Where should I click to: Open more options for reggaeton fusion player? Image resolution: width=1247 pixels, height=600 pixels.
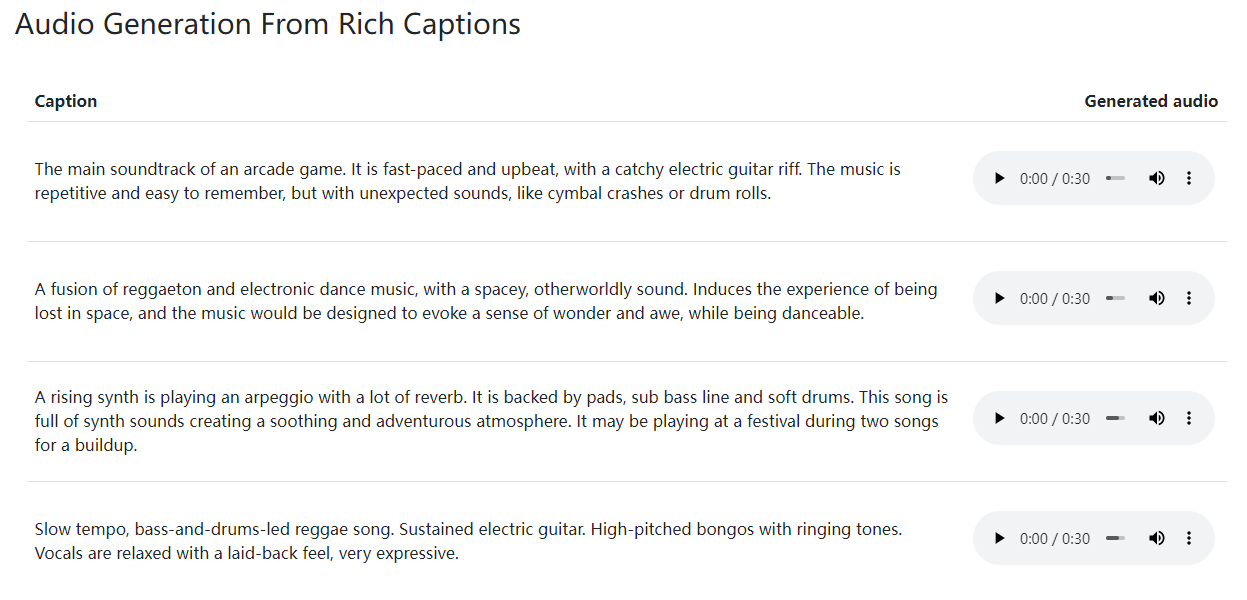click(x=1189, y=298)
